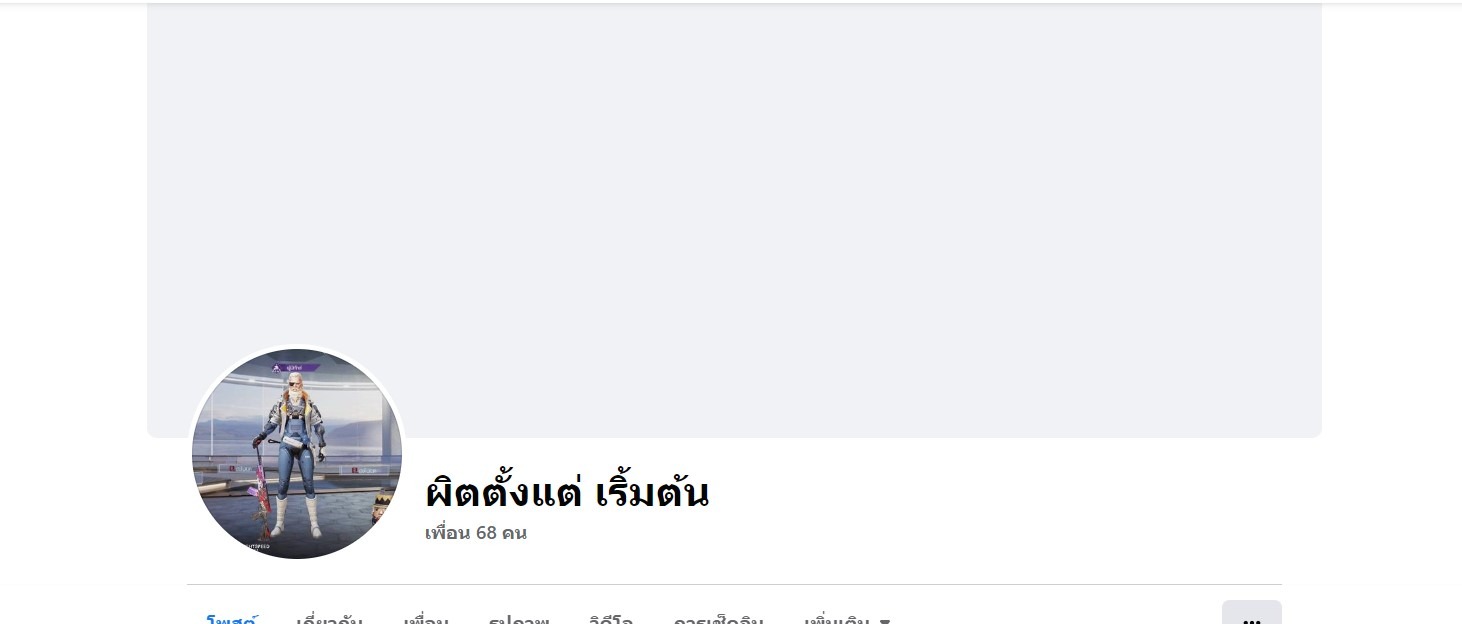This screenshot has height=624, width=1462.
Task: Select the profile name ผิดตั้งแต่ เริ่มต้น
Action: coord(567,491)
